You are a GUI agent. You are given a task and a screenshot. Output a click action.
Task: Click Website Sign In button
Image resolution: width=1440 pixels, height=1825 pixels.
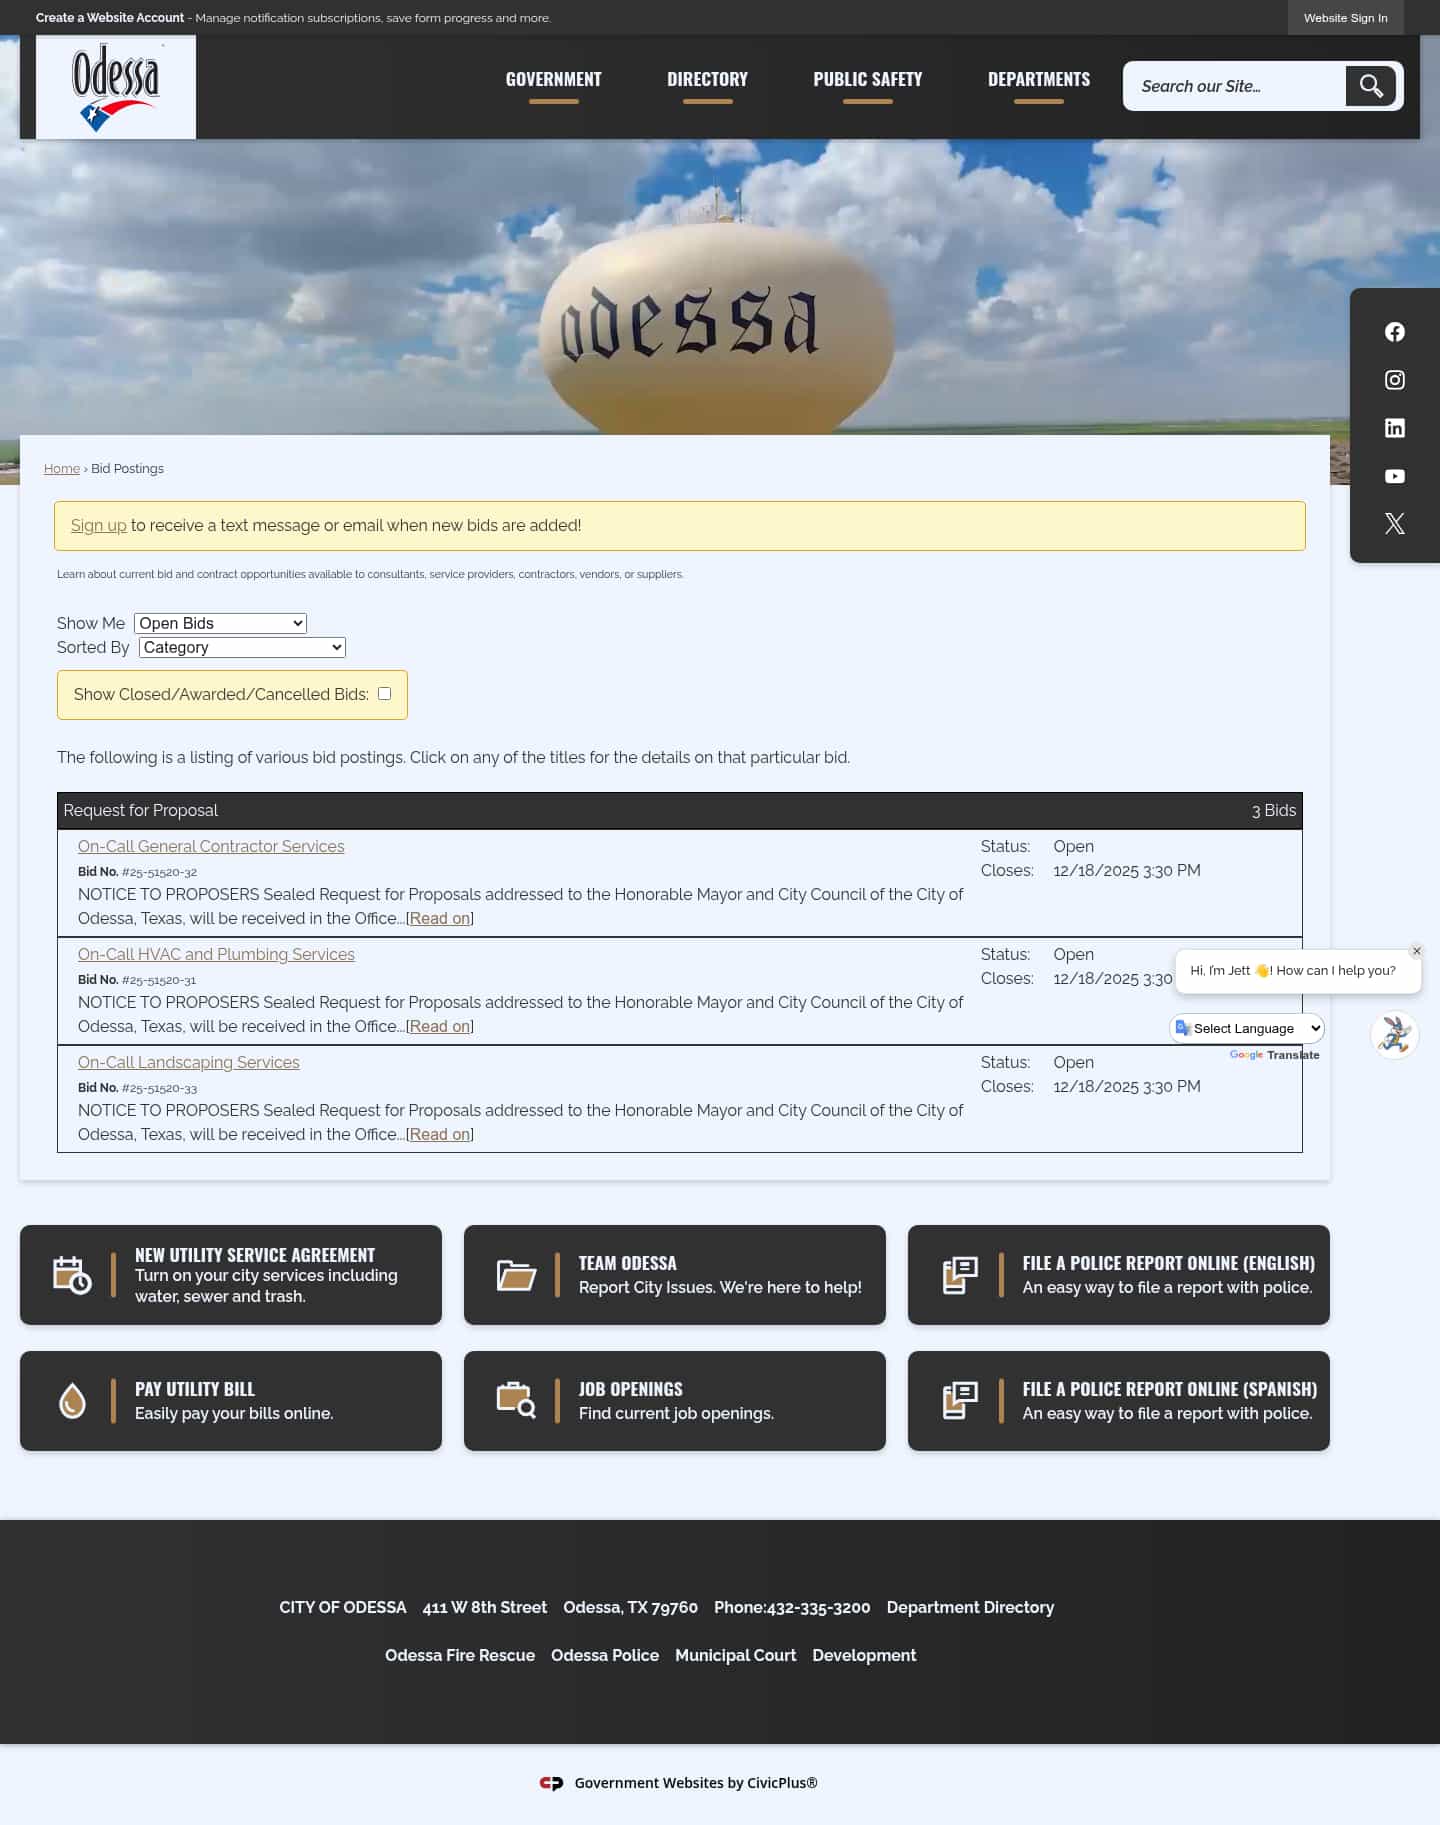(x=1345, y=18)
